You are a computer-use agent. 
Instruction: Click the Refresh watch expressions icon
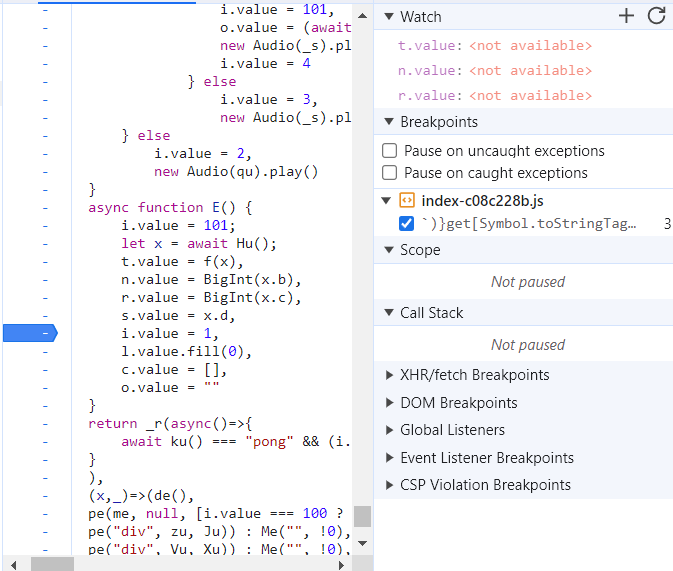[656, 16]
